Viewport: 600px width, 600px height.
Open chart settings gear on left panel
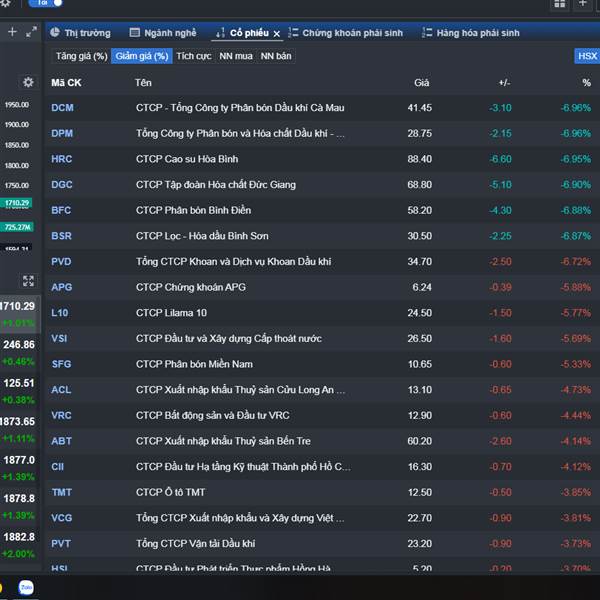28,82
